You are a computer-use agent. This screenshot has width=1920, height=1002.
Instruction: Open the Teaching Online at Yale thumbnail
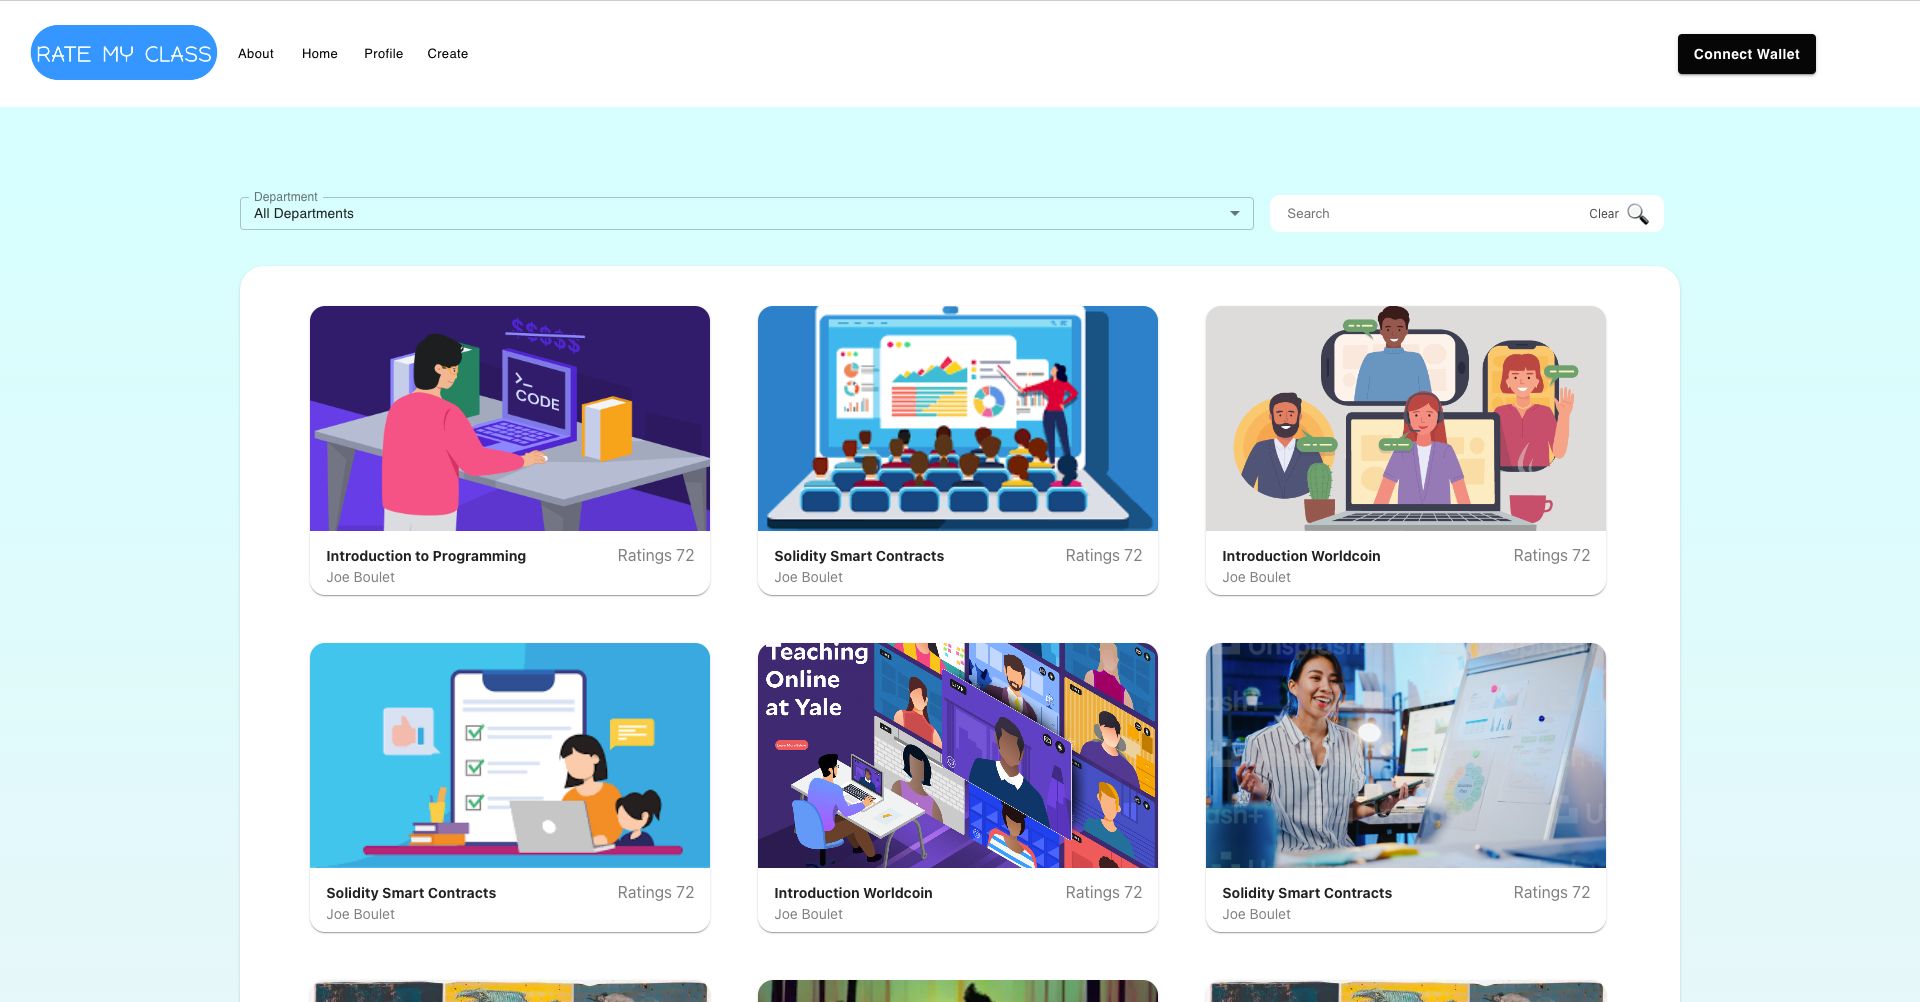point(958,755)
